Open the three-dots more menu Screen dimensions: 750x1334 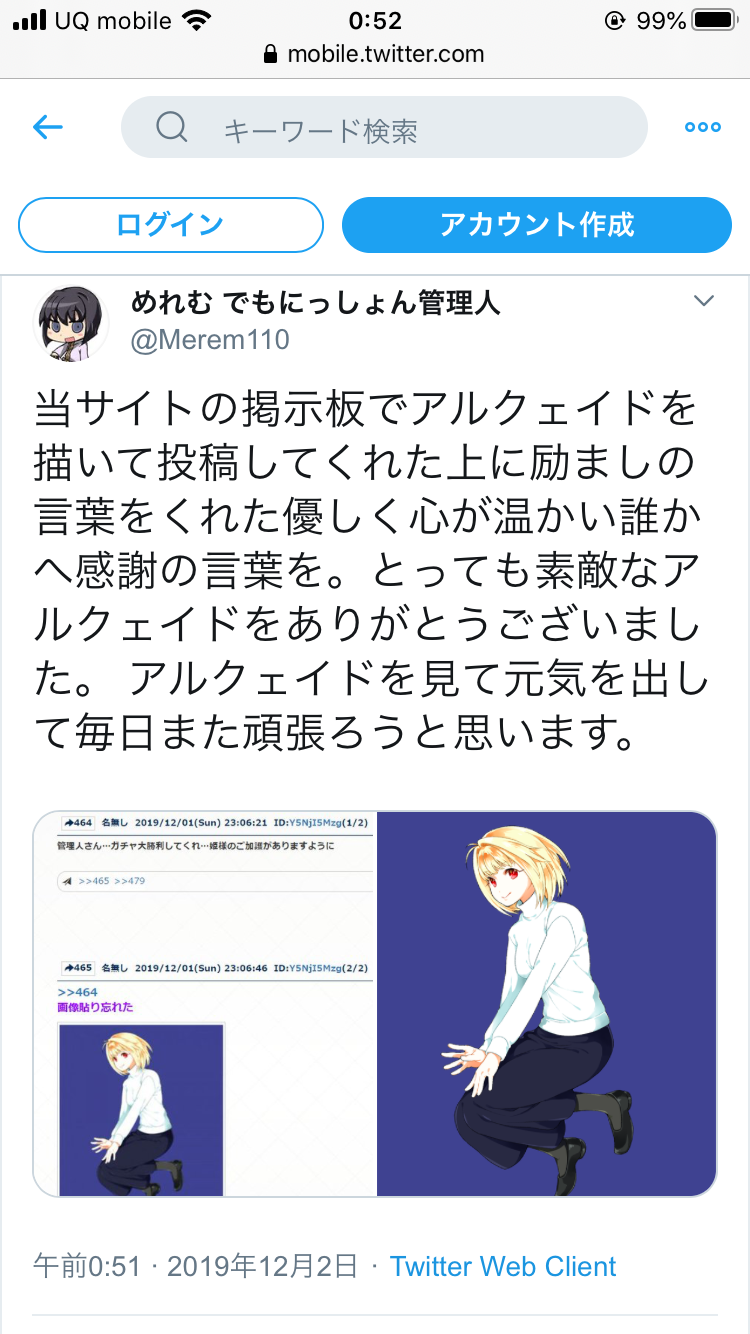click(x=702, y=127)
